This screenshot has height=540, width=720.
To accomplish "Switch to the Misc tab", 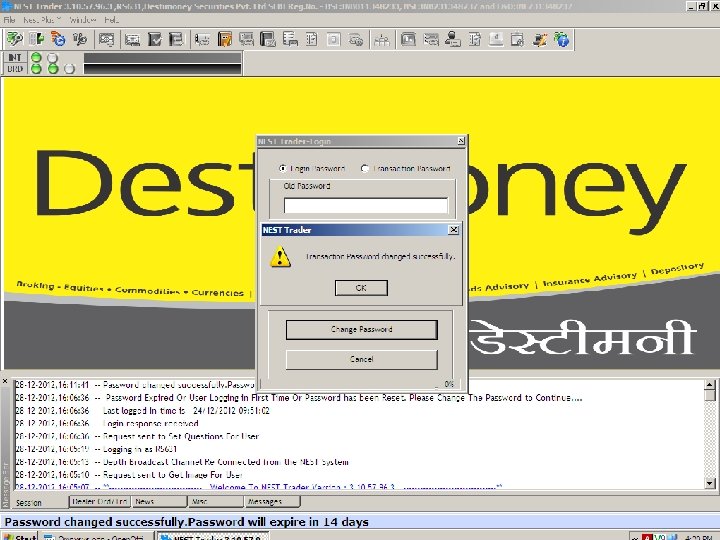I will [x=215, y=501].
